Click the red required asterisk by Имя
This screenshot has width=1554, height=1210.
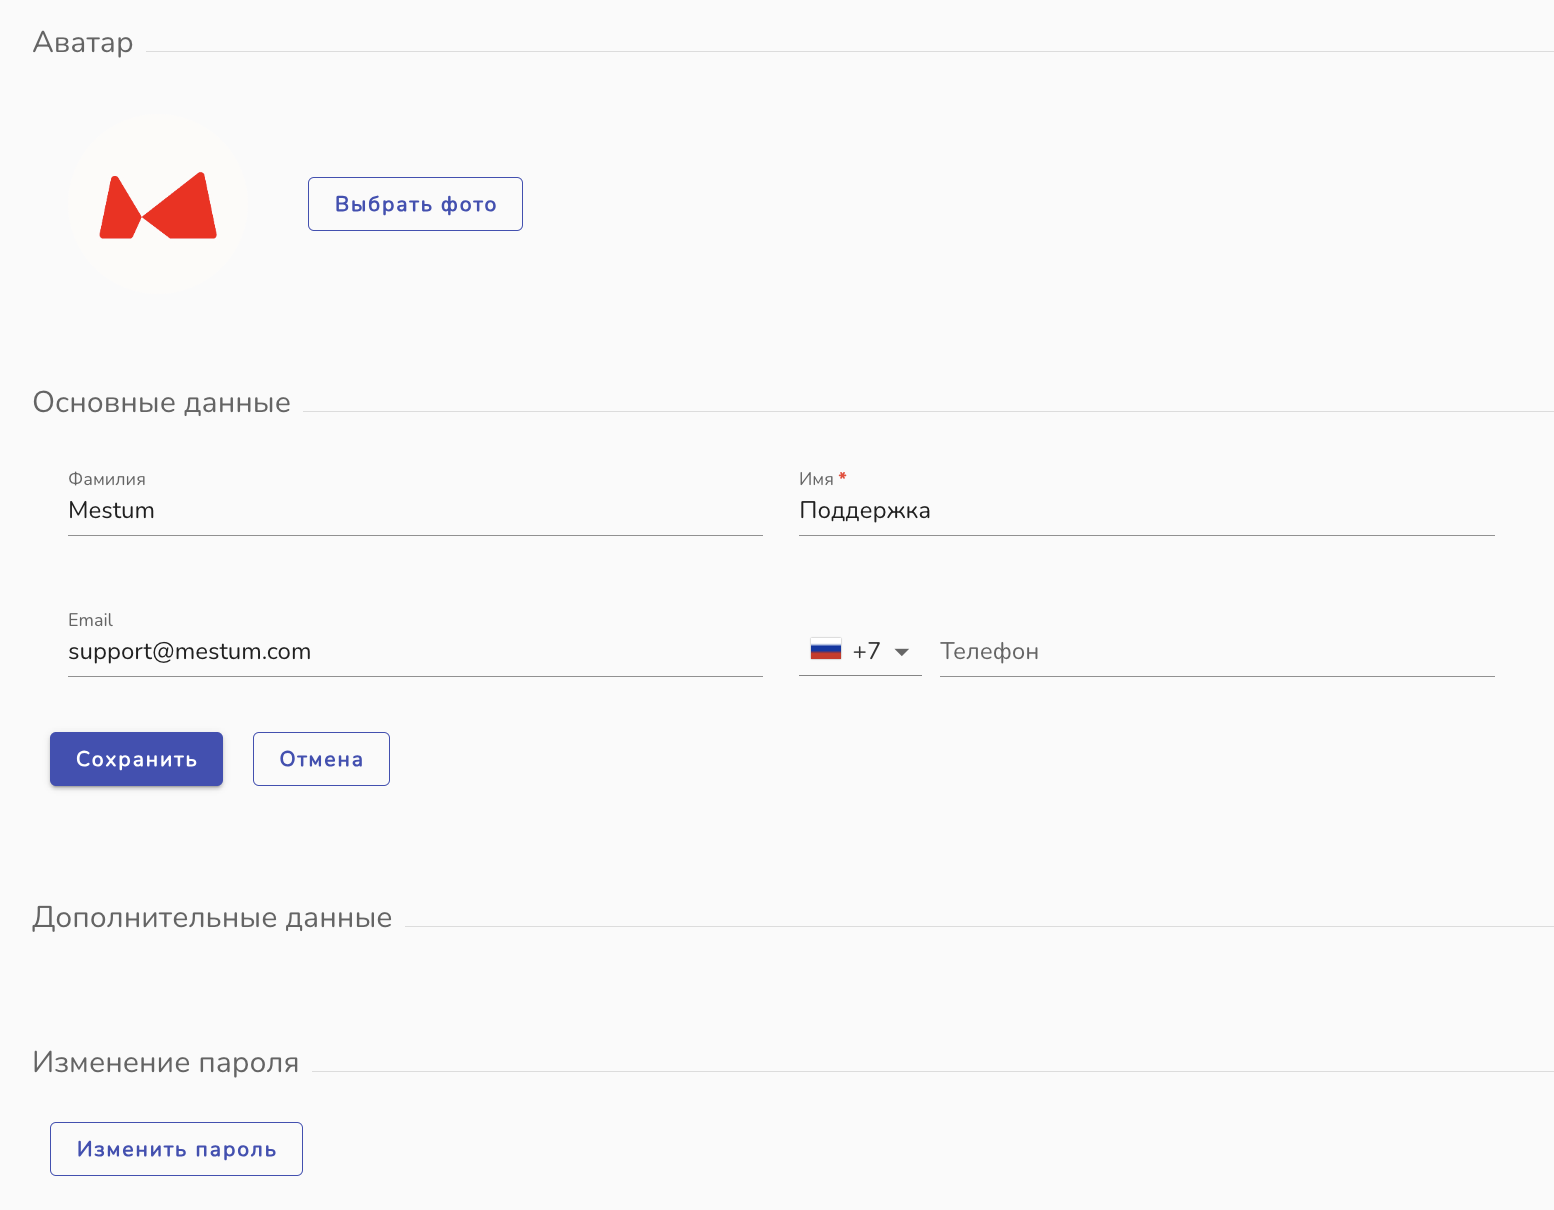tap(843, 477)
